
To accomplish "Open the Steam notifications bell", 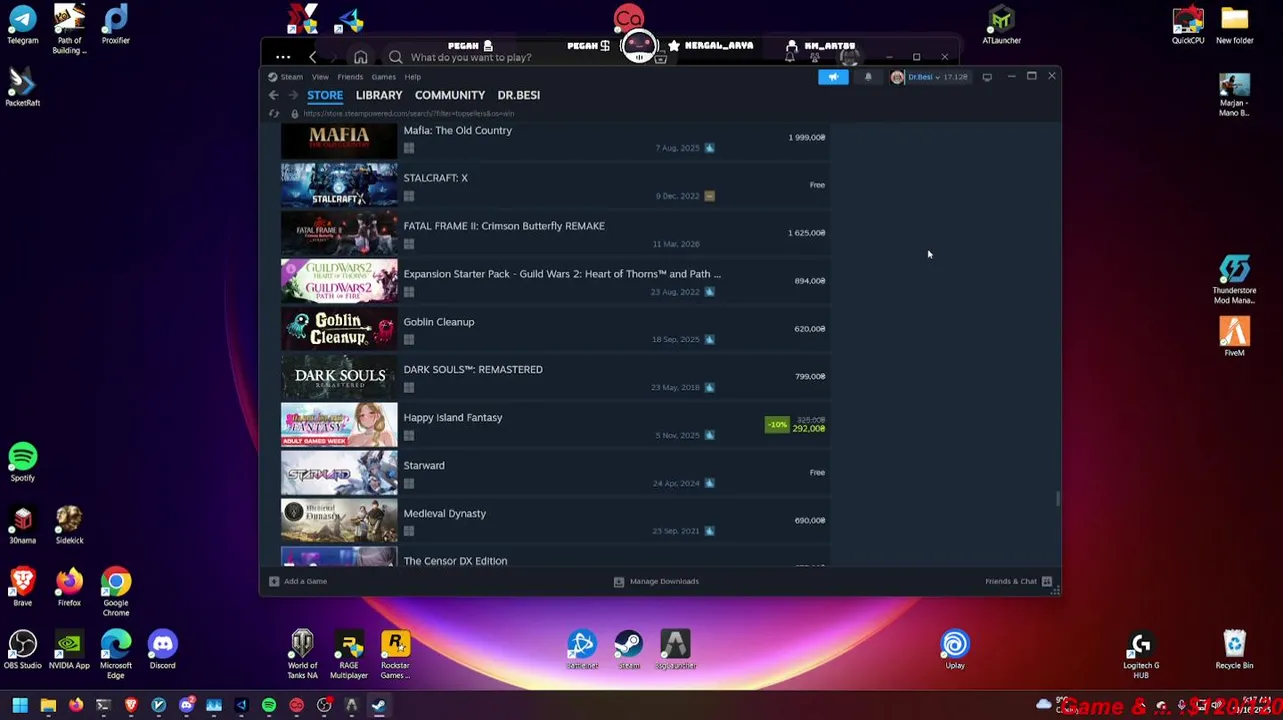I will tap(868, 77).
